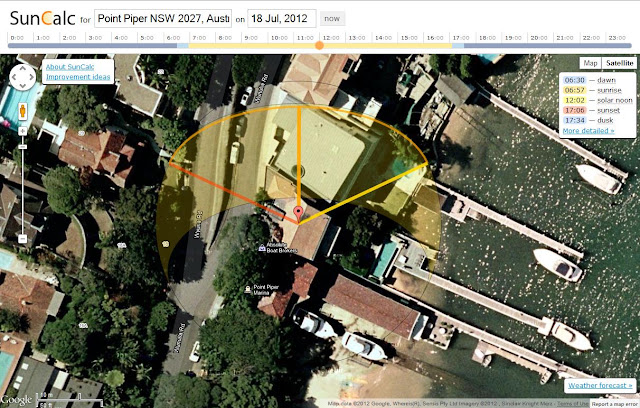Click the location search field

click(163, 19)
